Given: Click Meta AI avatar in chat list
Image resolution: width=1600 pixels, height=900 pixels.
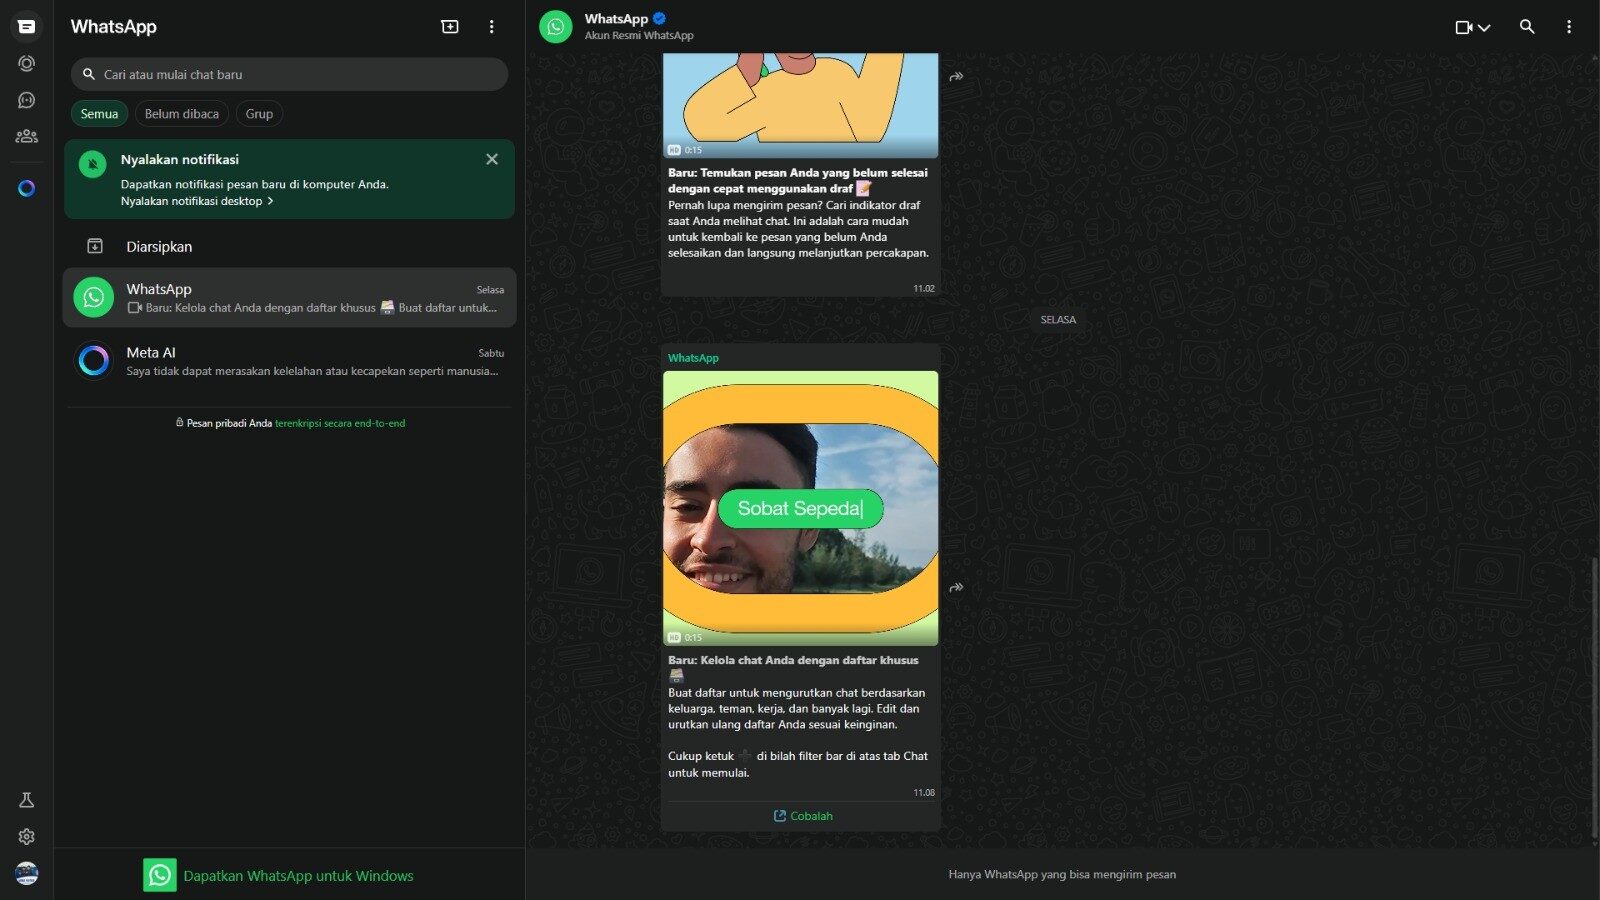Looking at the screenshot, I should click(94, 360).
